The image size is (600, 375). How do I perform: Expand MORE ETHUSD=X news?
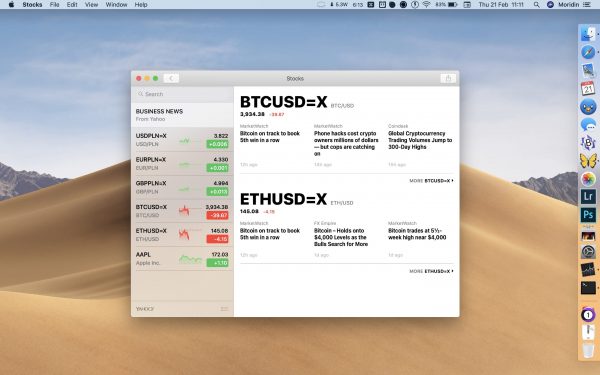pos(431,271)
